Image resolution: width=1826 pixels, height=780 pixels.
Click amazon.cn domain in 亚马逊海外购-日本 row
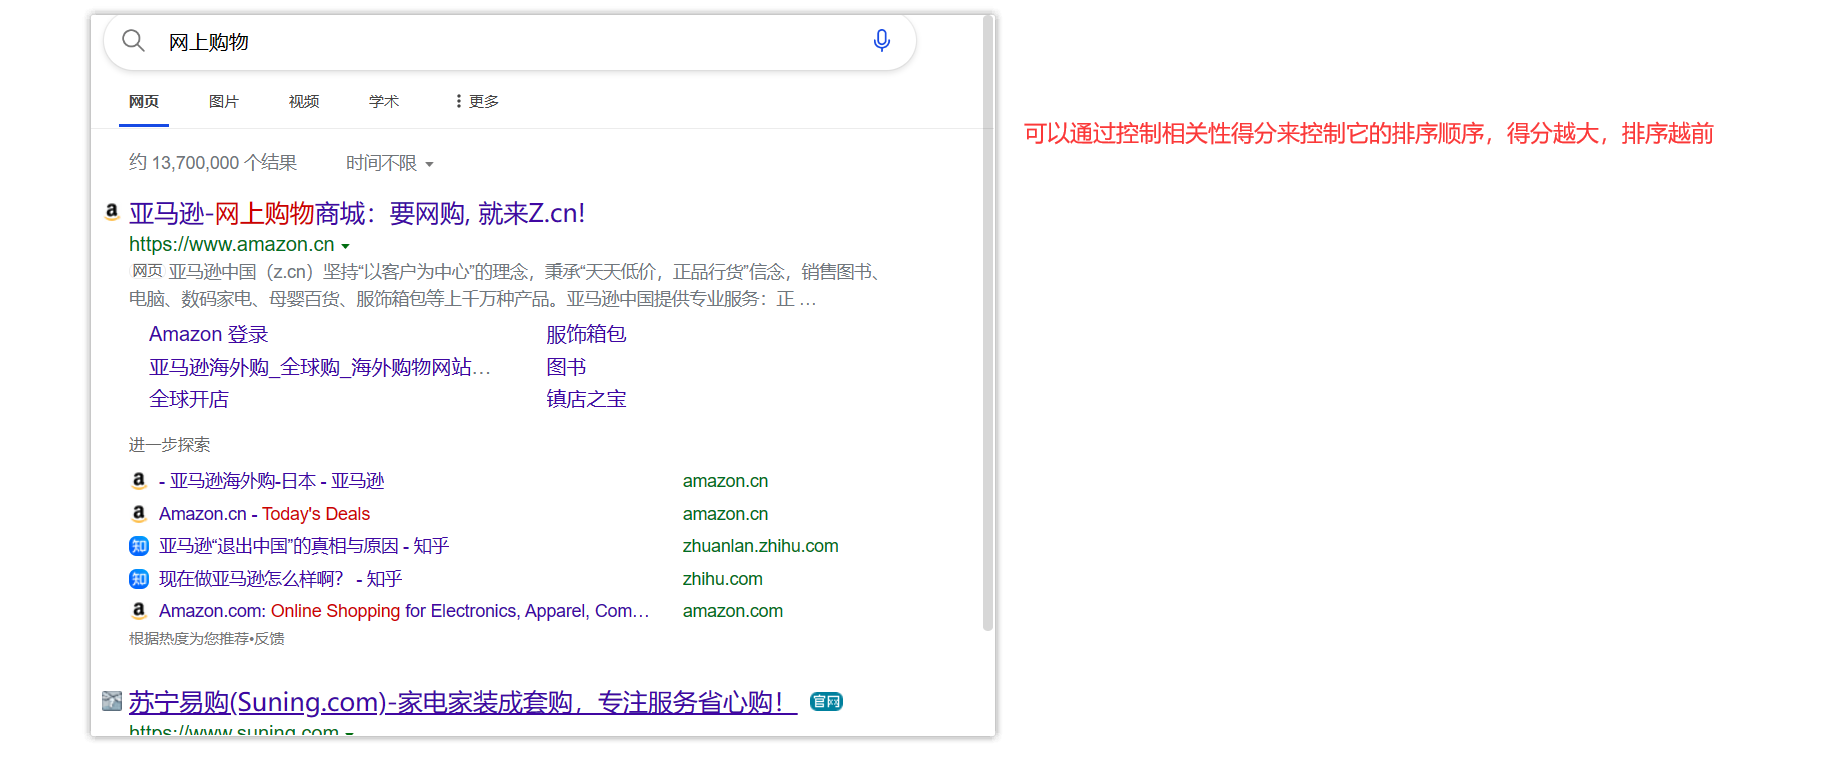726,481
